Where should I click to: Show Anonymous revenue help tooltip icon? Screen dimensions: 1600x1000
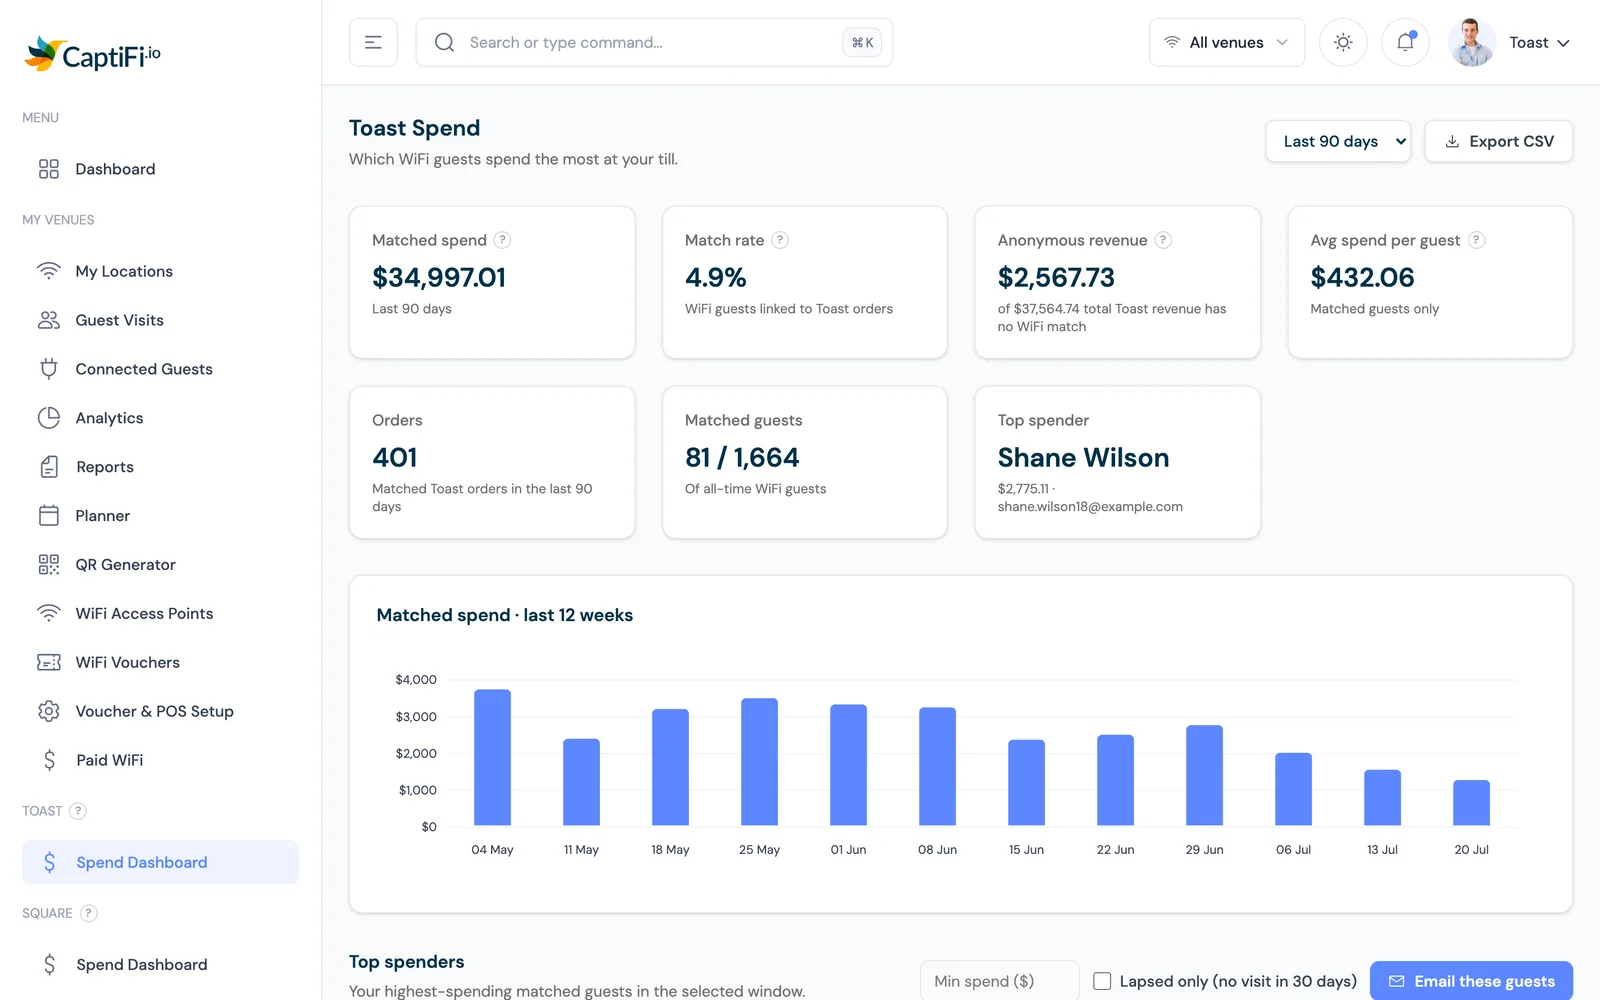point(1163,240)
